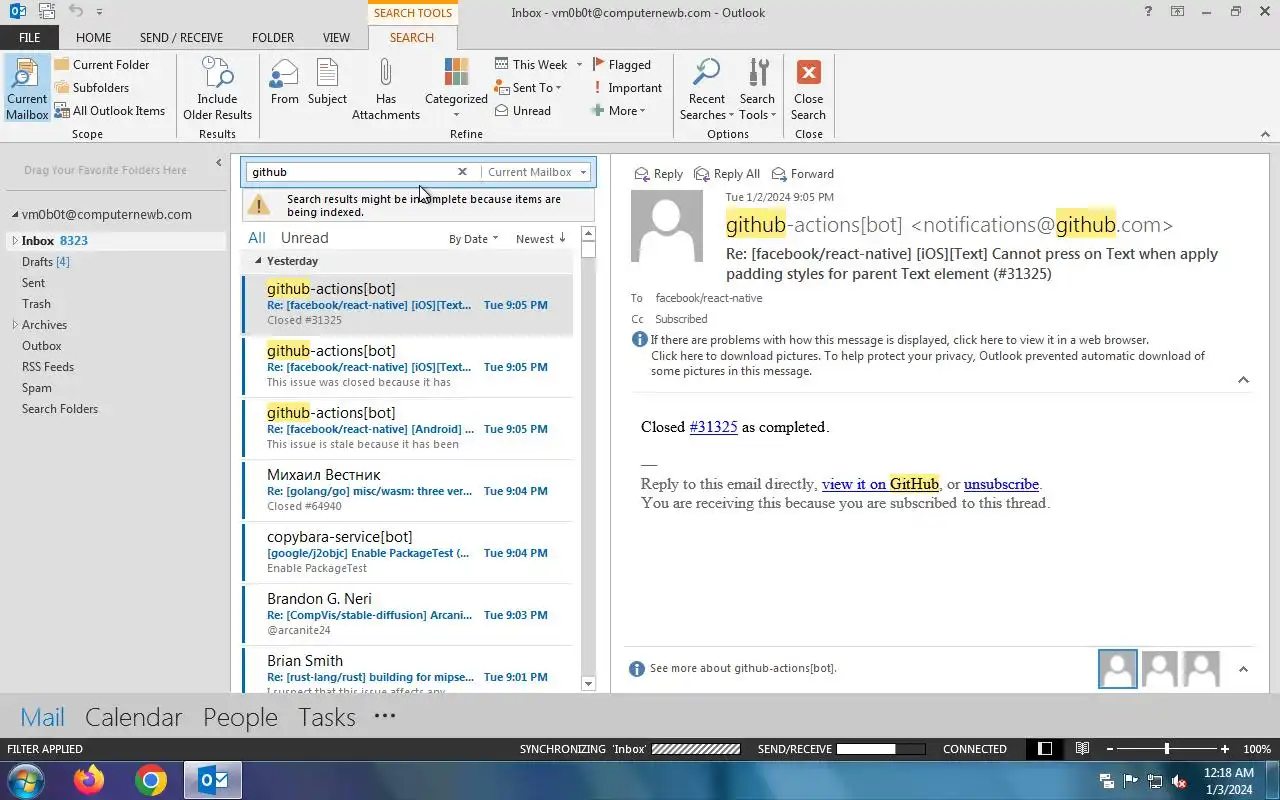Click the github search field
The height and width of the screenshot is (800, 1280).
(350, 172)
